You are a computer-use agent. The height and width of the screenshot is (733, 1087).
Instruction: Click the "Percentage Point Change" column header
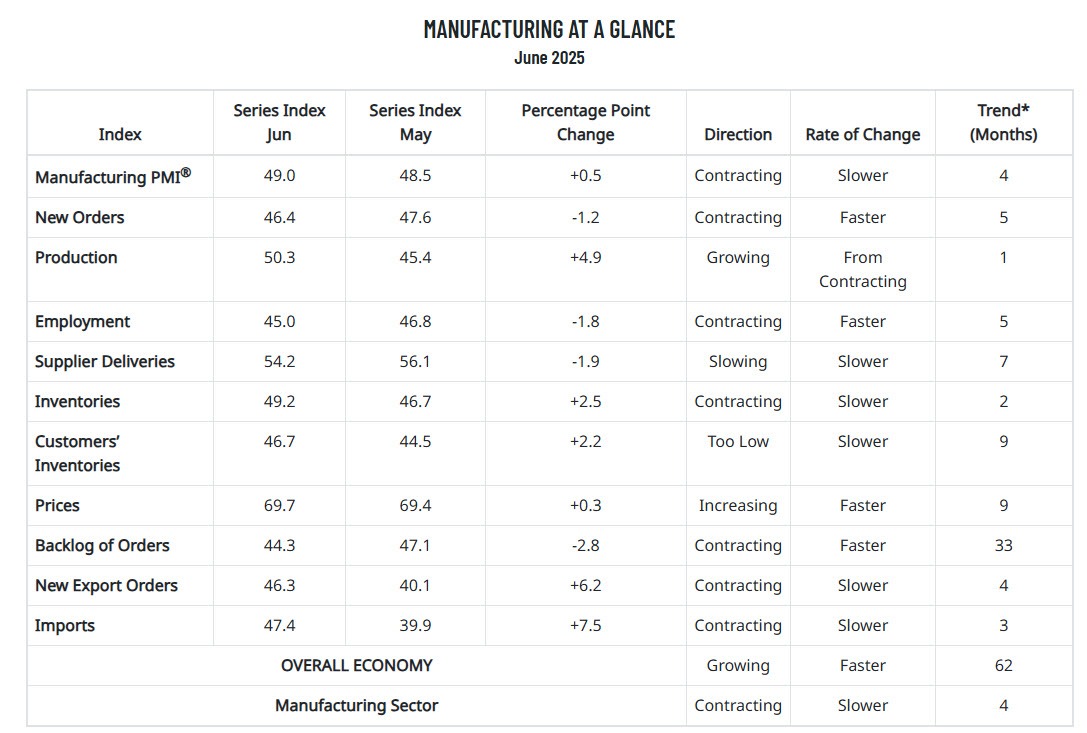pyautogui.click(x=585, y=122)
